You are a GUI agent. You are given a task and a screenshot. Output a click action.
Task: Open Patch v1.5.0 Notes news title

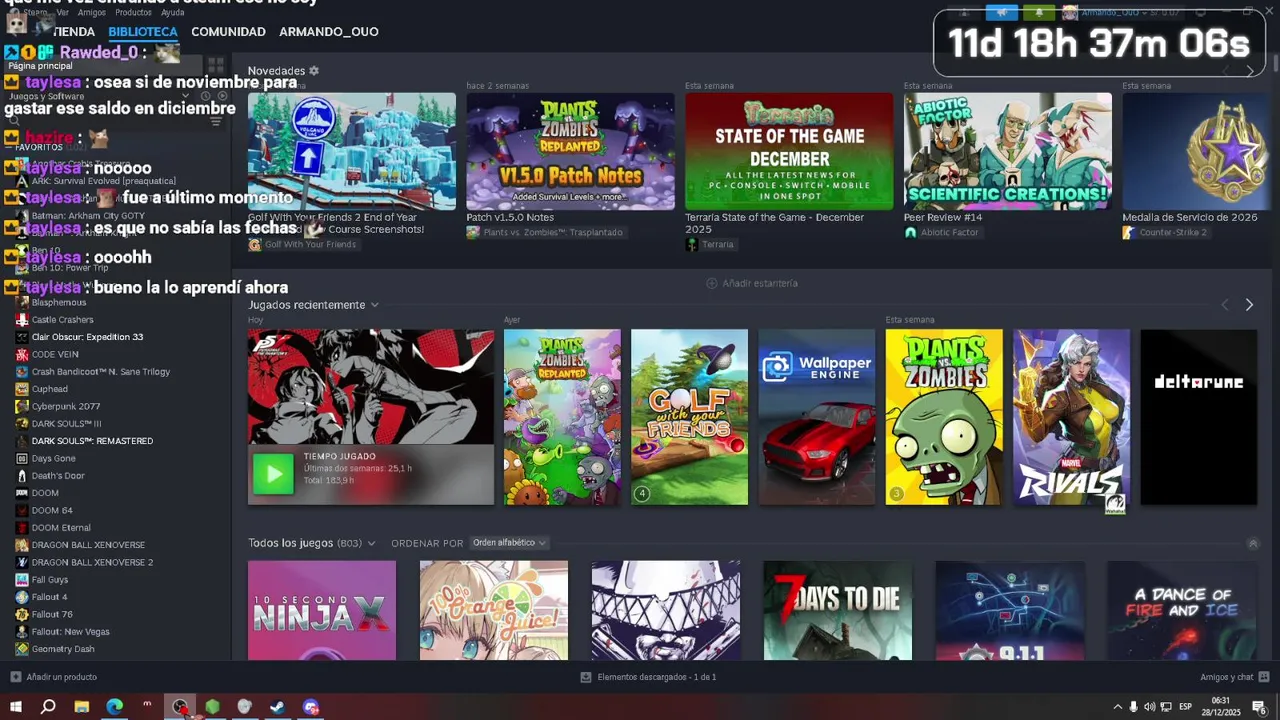pos(510,217)
